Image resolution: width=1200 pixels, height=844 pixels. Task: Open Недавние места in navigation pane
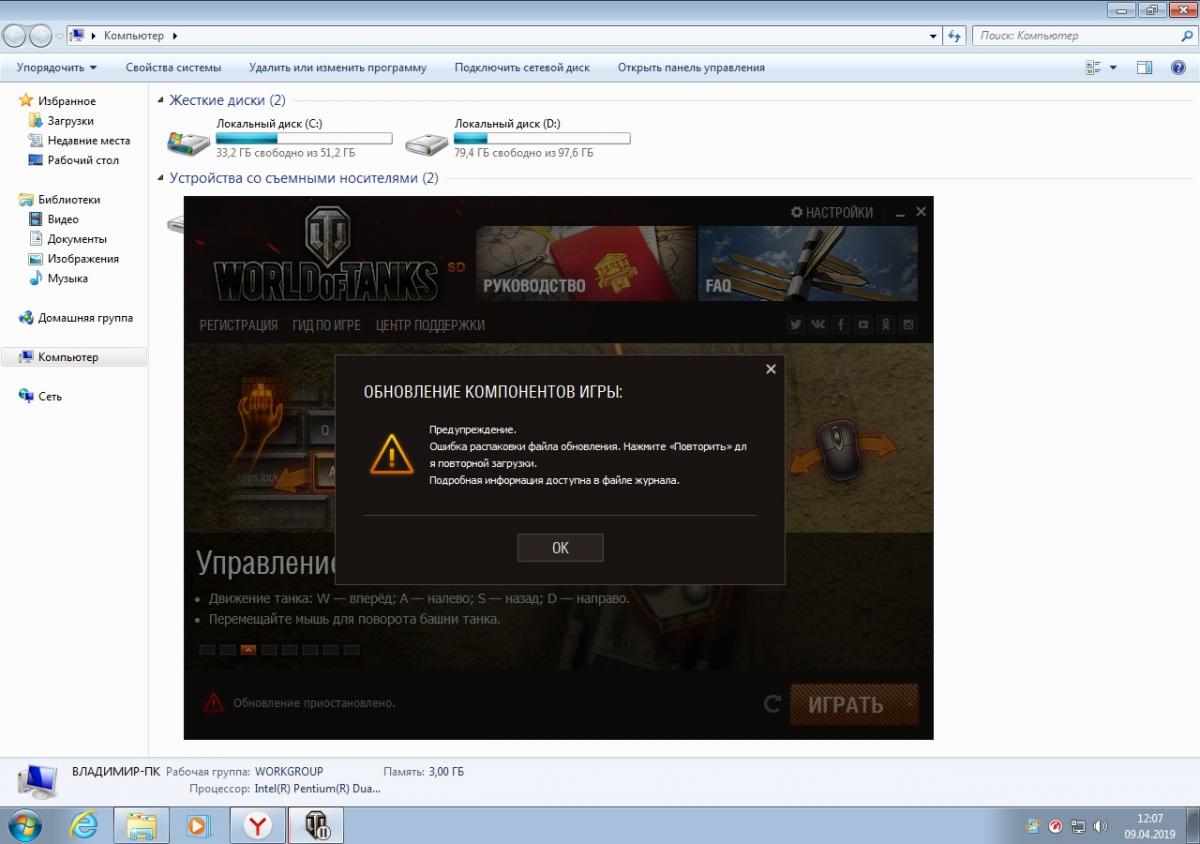pyautogui.click(x=88, y=141)
